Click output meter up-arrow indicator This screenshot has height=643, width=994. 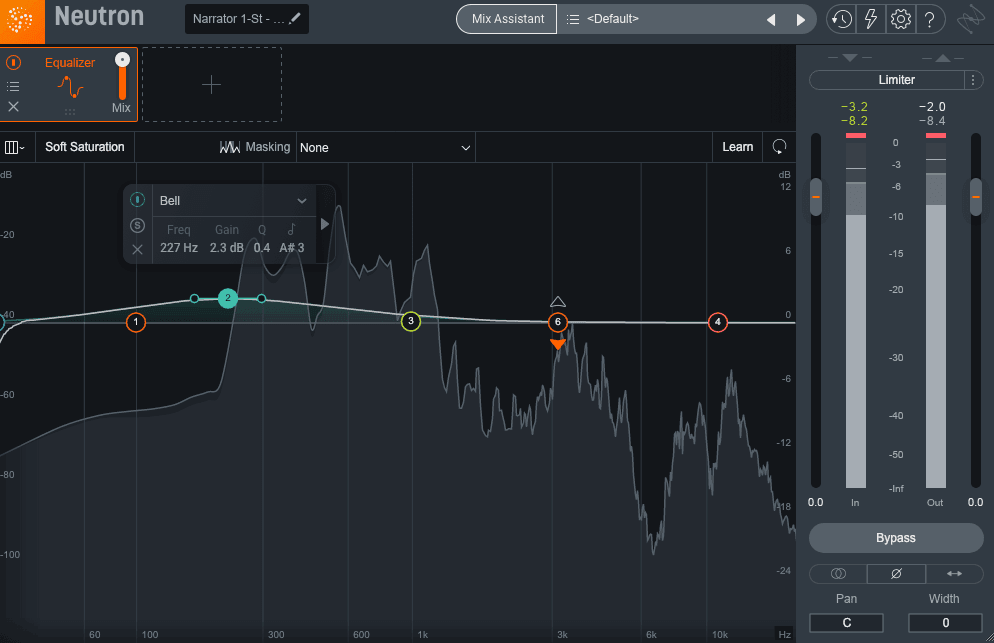[x=943, y=58]
